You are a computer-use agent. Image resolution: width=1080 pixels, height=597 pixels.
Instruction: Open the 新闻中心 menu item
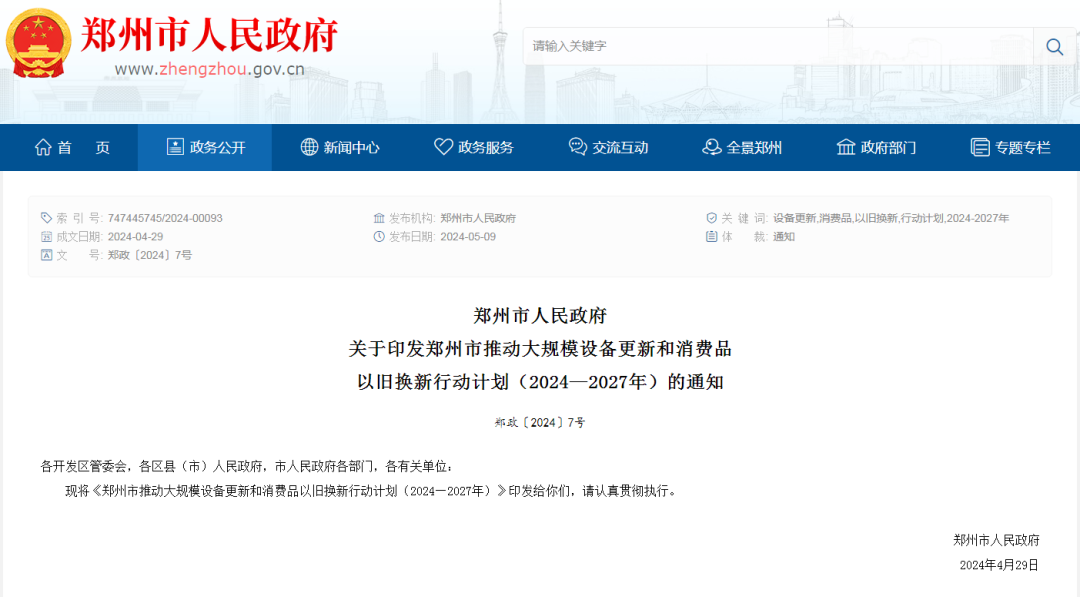[339, 147]
